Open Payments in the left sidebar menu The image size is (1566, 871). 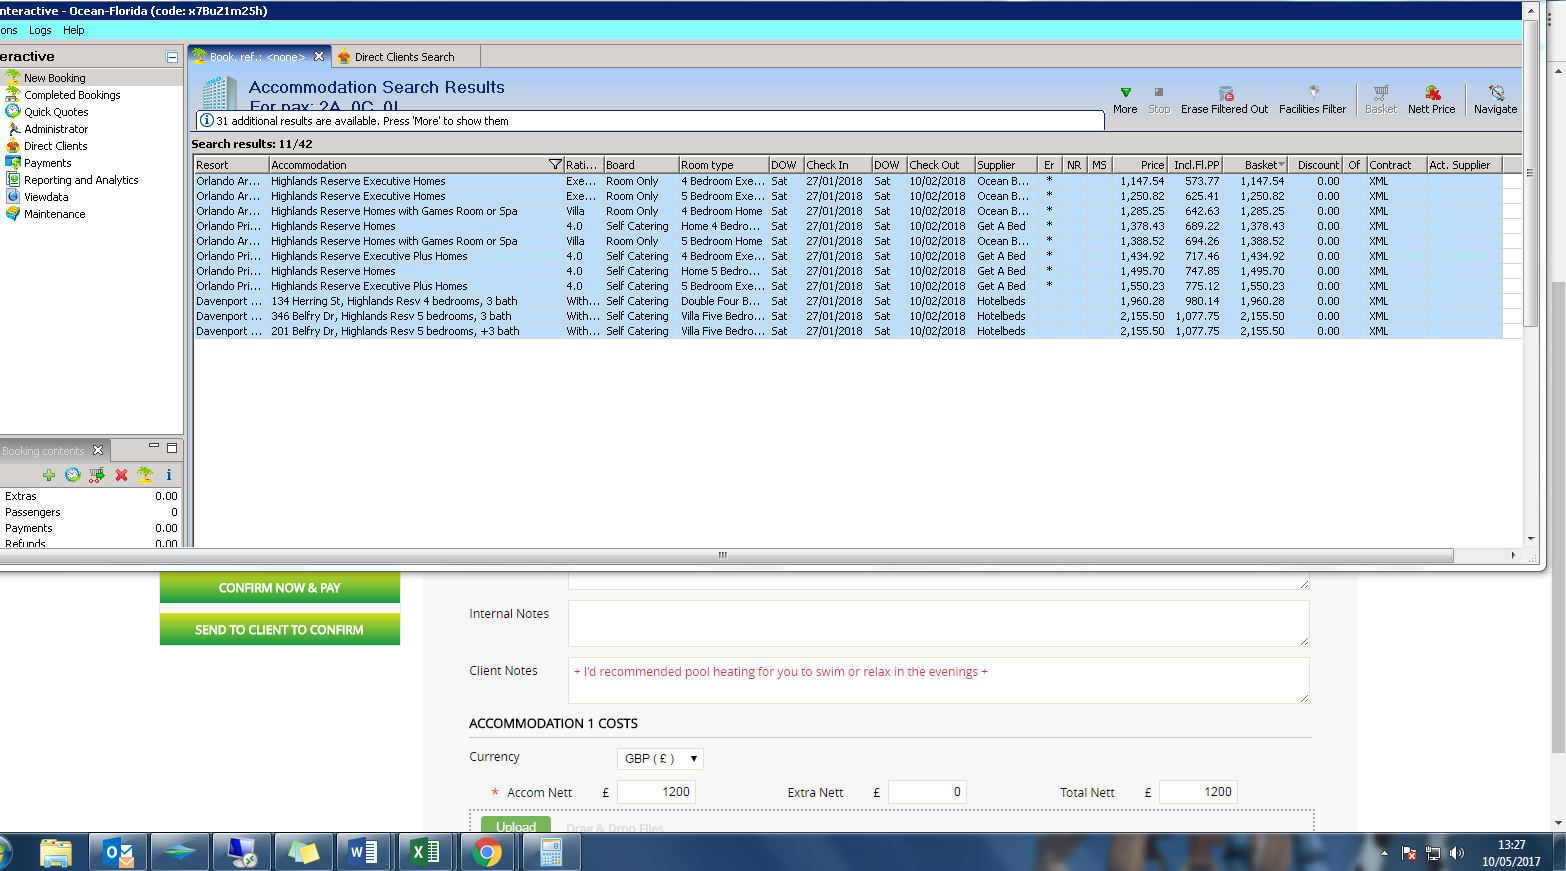[x=47, y=163]
